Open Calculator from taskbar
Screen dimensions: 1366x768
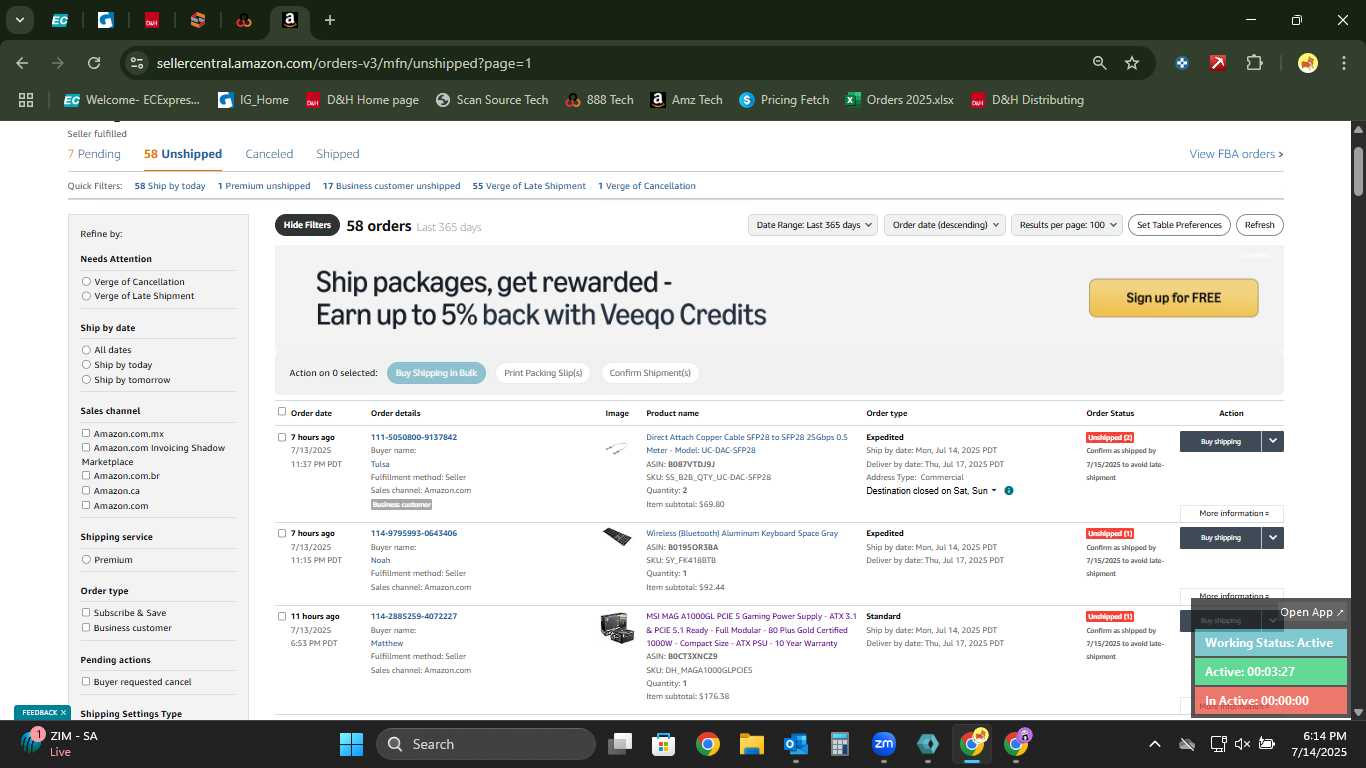pos(840,744)
